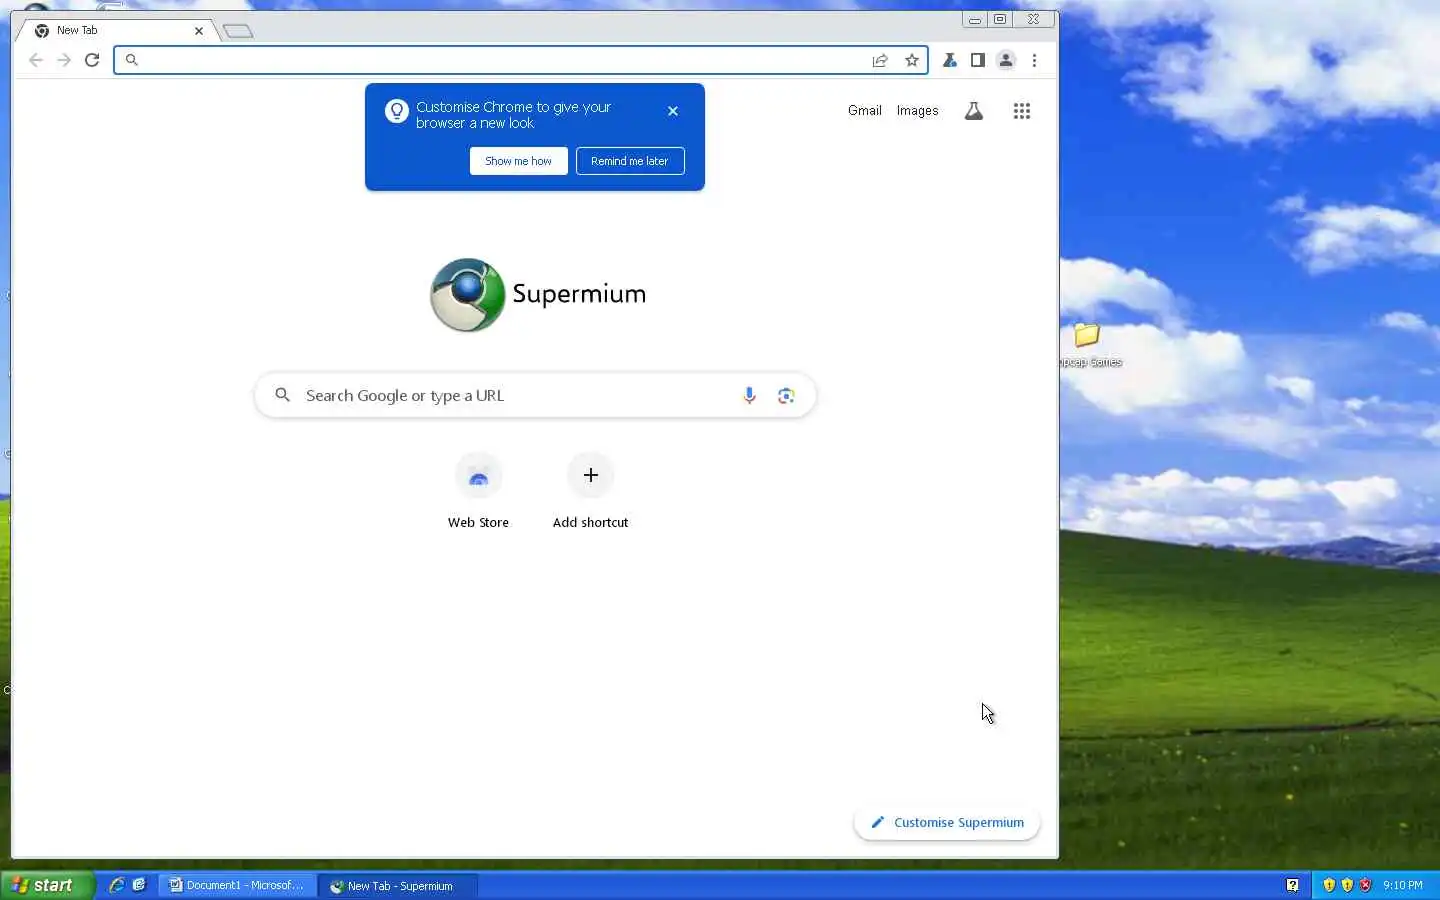Open the Images link

[918, 111]
